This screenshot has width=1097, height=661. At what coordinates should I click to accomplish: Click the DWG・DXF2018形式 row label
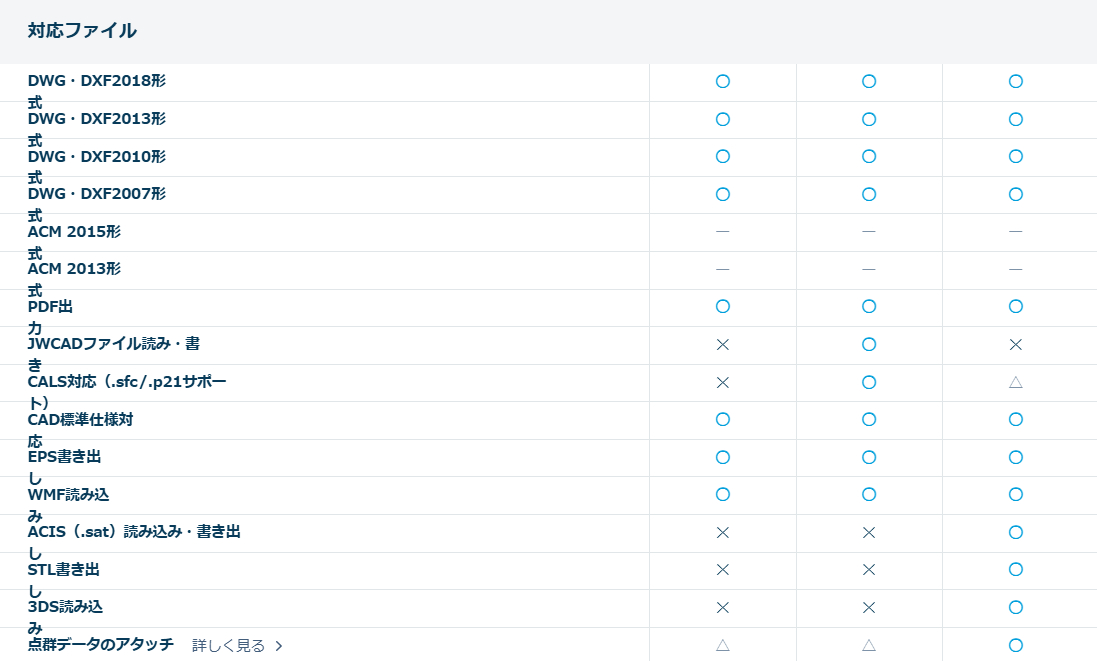pos(96,82)
